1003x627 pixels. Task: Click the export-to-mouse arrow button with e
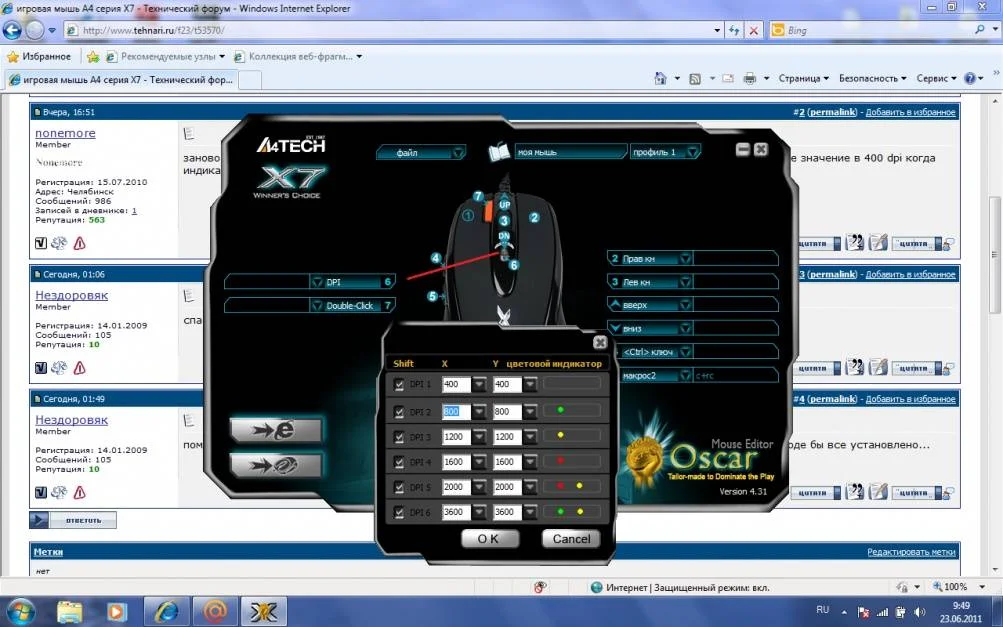[276, 430]
